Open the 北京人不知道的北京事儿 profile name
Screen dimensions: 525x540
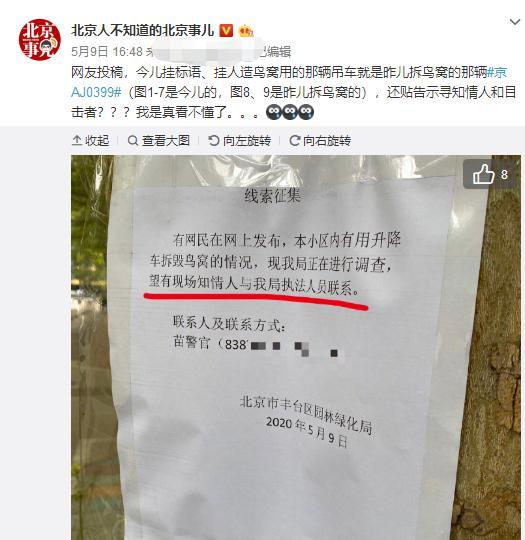[x=143, y=31]
